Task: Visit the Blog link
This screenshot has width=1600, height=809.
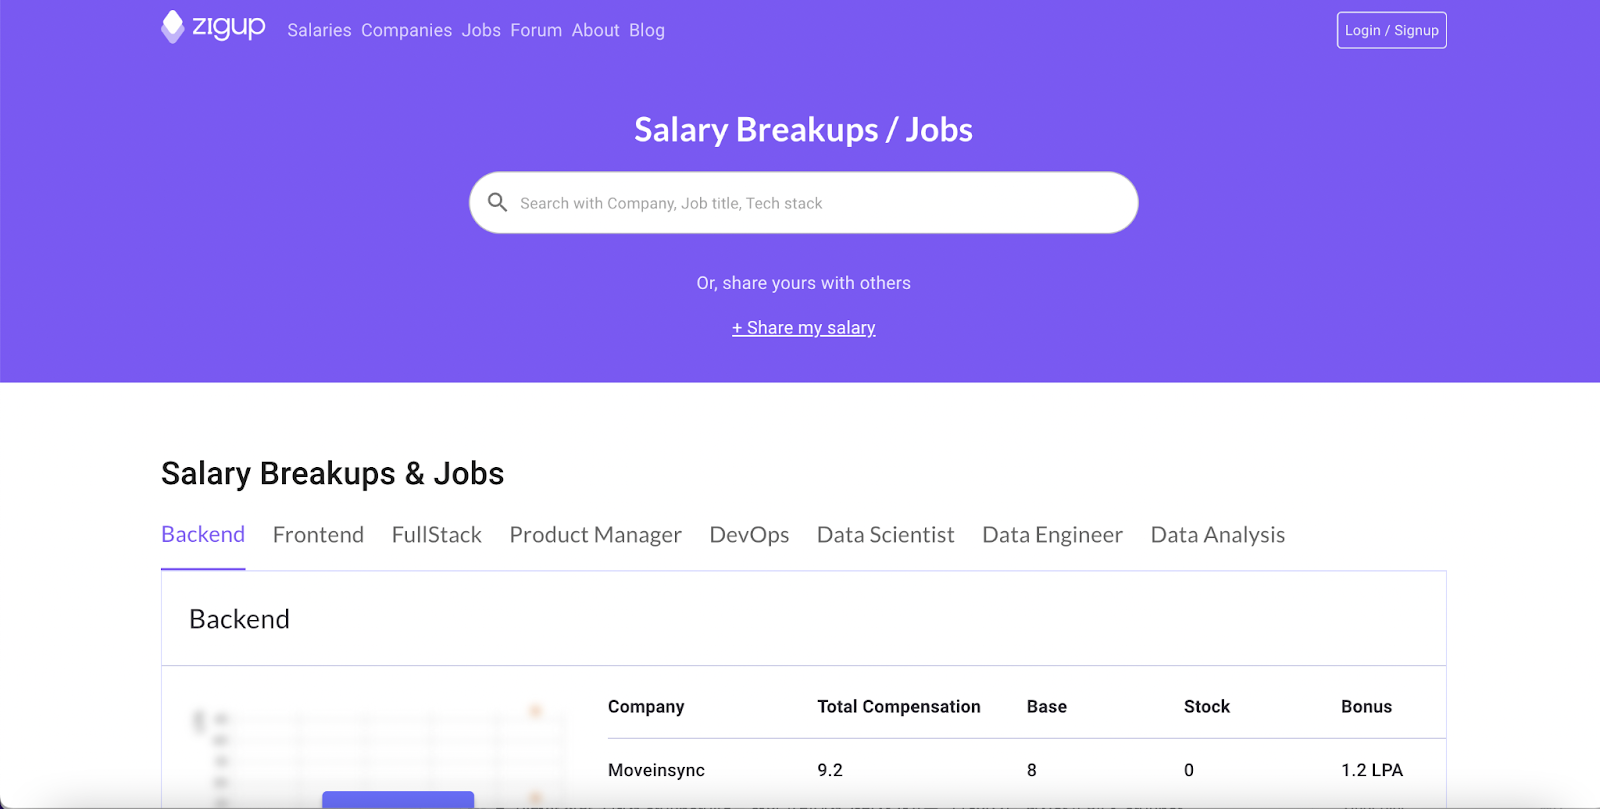Action: point(646,30)
